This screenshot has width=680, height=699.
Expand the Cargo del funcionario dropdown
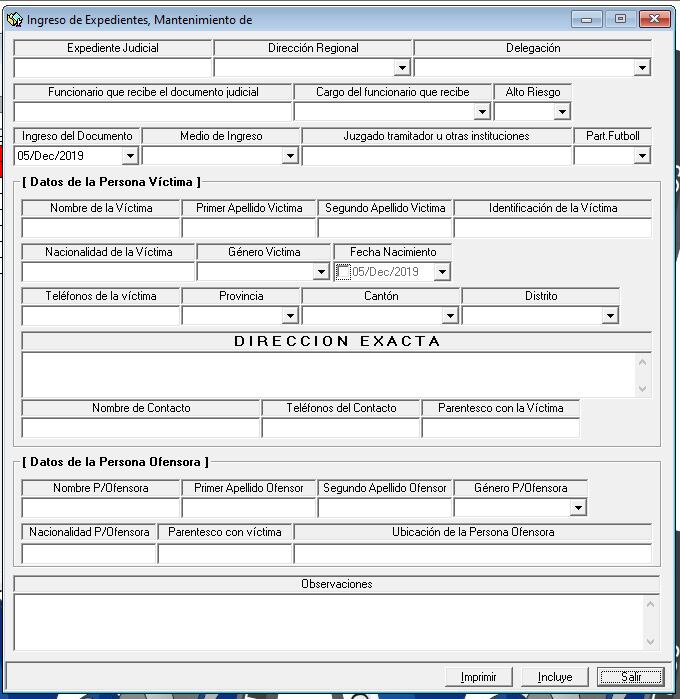click(482, 112)
